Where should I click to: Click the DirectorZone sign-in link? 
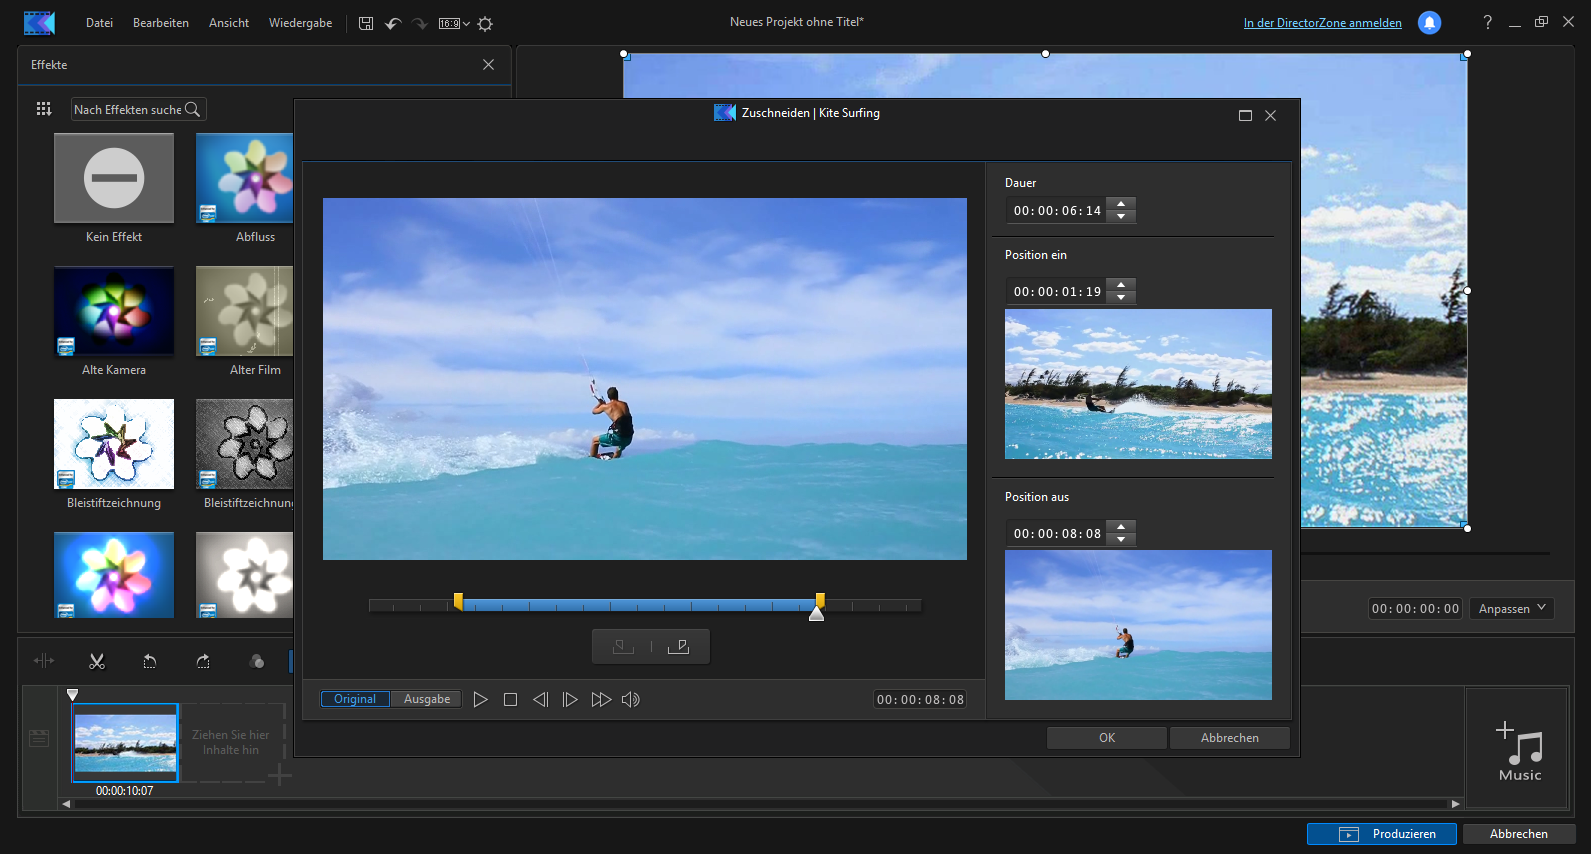click(1322, 23)
